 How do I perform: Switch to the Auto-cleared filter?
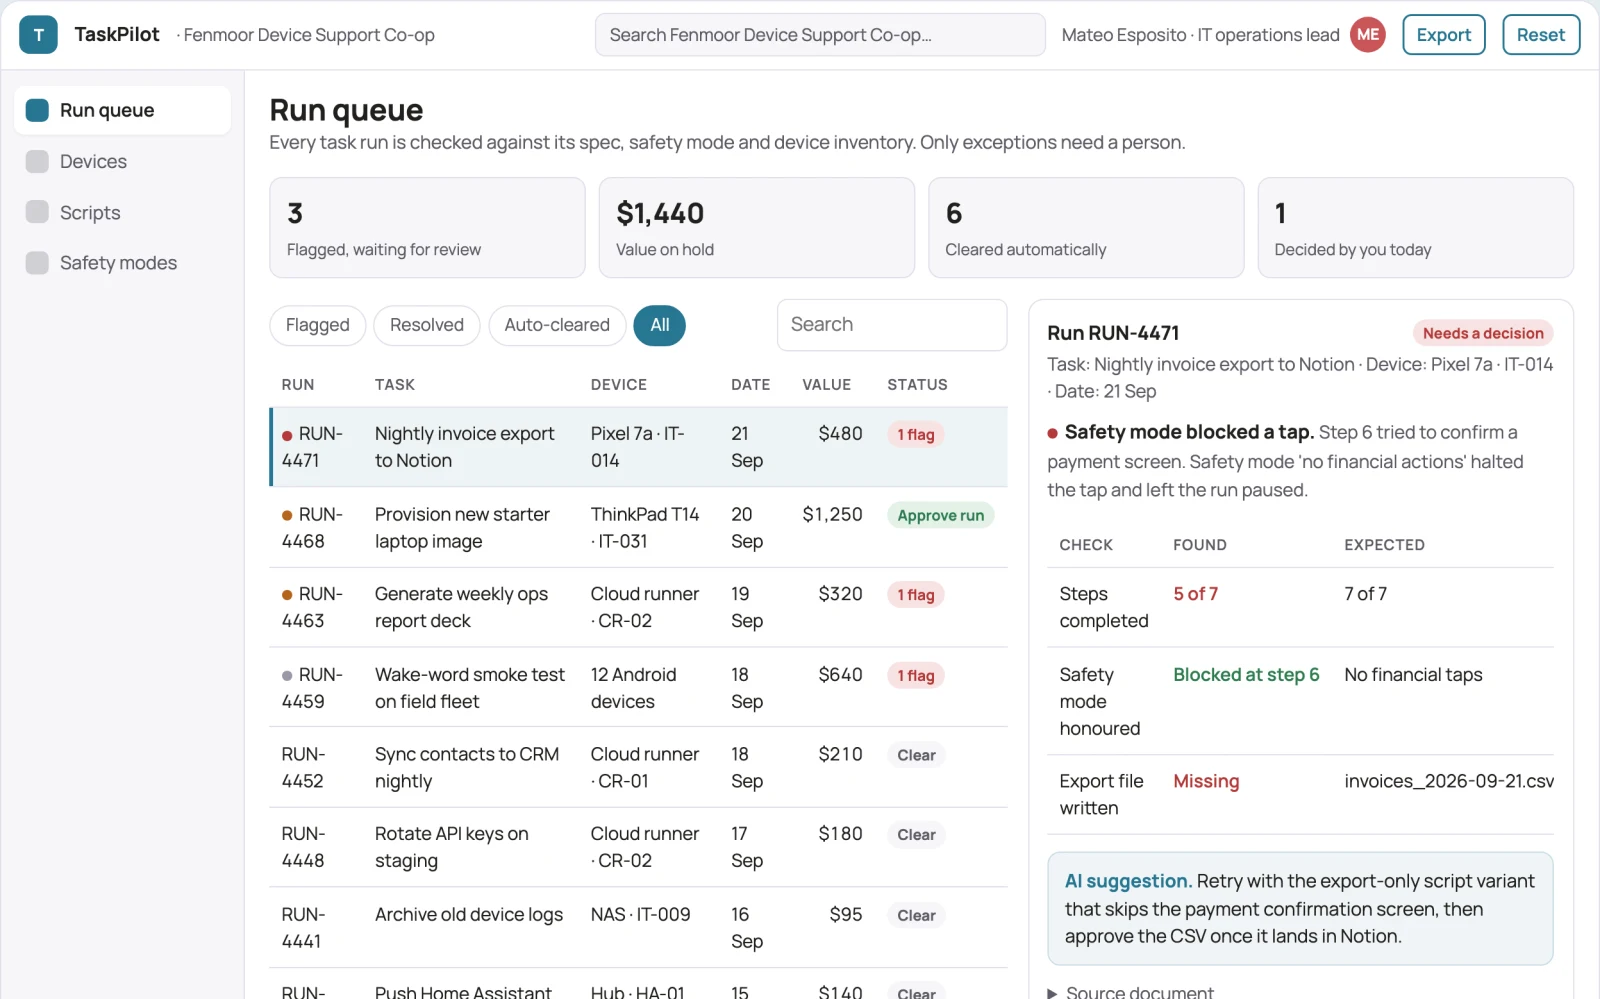557,325
